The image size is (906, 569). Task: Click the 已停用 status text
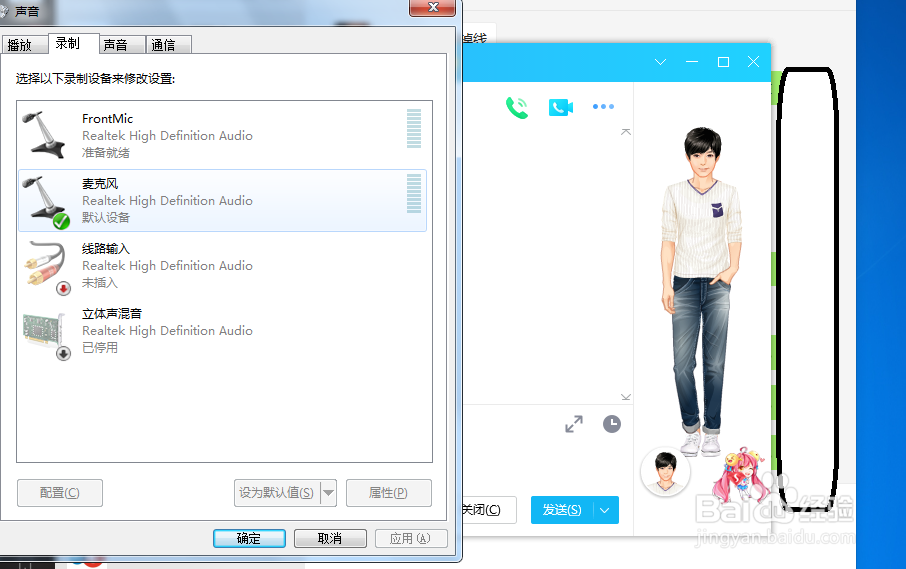(x=99, y=347)
